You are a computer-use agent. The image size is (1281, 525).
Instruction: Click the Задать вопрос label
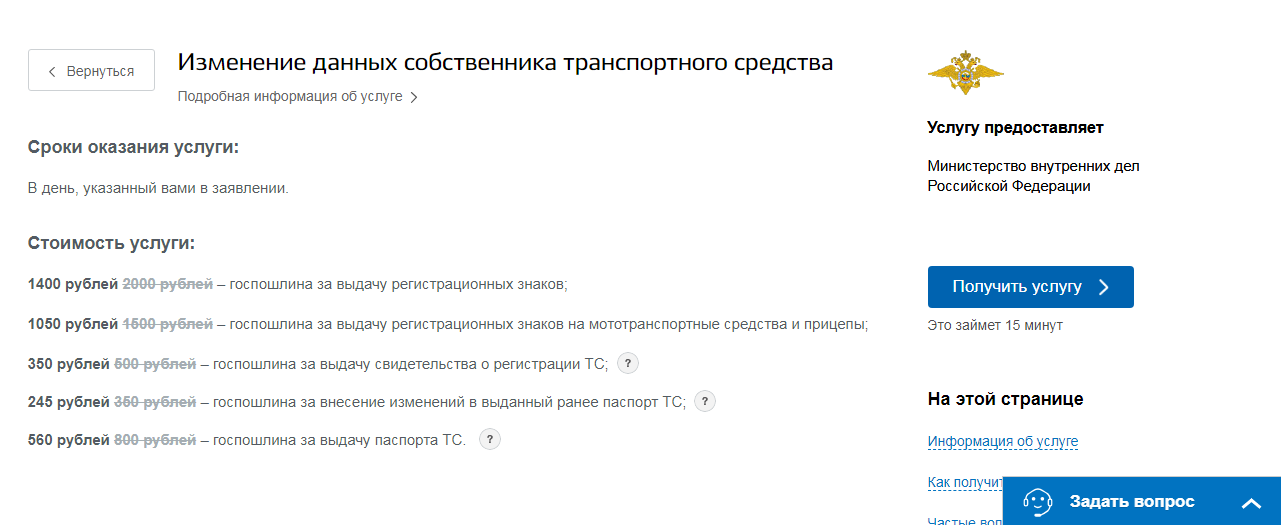pos(1132,502)
